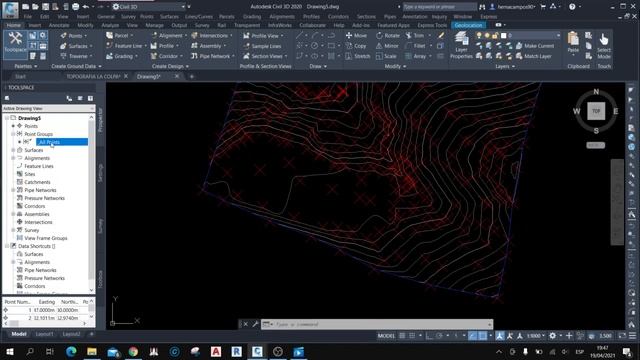Open the Surfaces menu in menu bar
Image resolution: width=640 pixels, height=360 pixels.
click(x=169, y=17)
